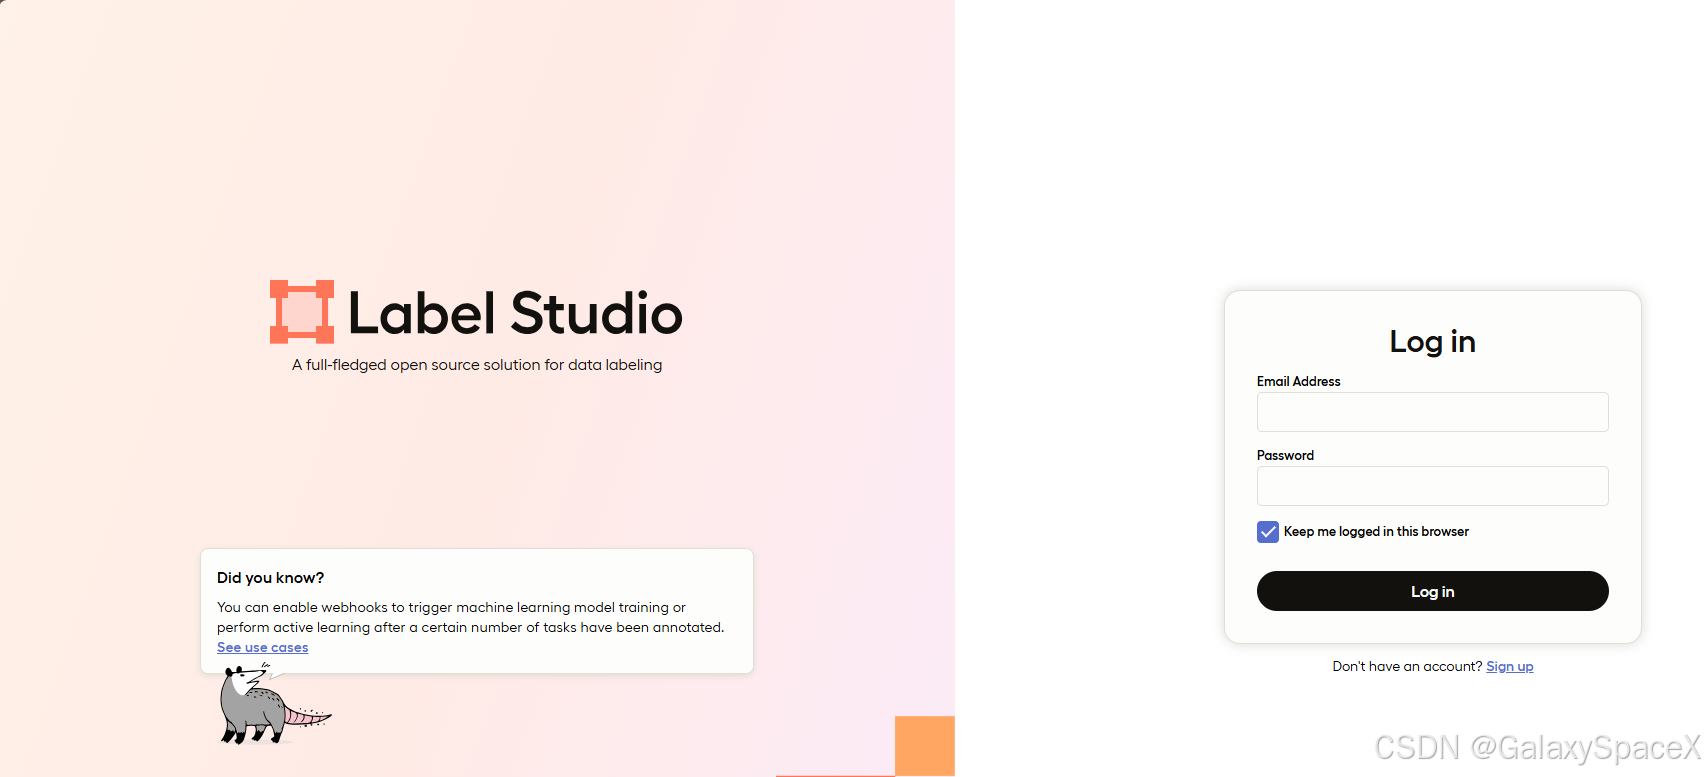This screenshot has height=777, width=1705.
Task: Click the "A full-fledged open source solution" tagline
Action: tap(477, 365)
